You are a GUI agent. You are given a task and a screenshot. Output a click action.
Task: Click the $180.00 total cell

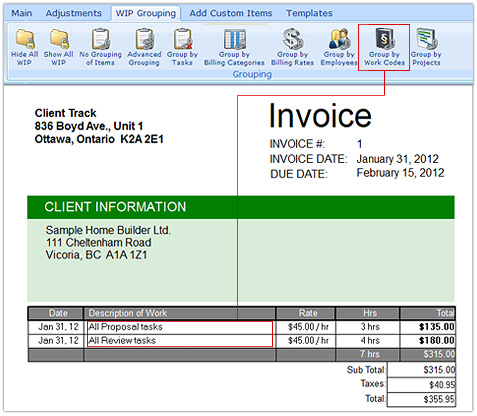[x=428, y=341]
